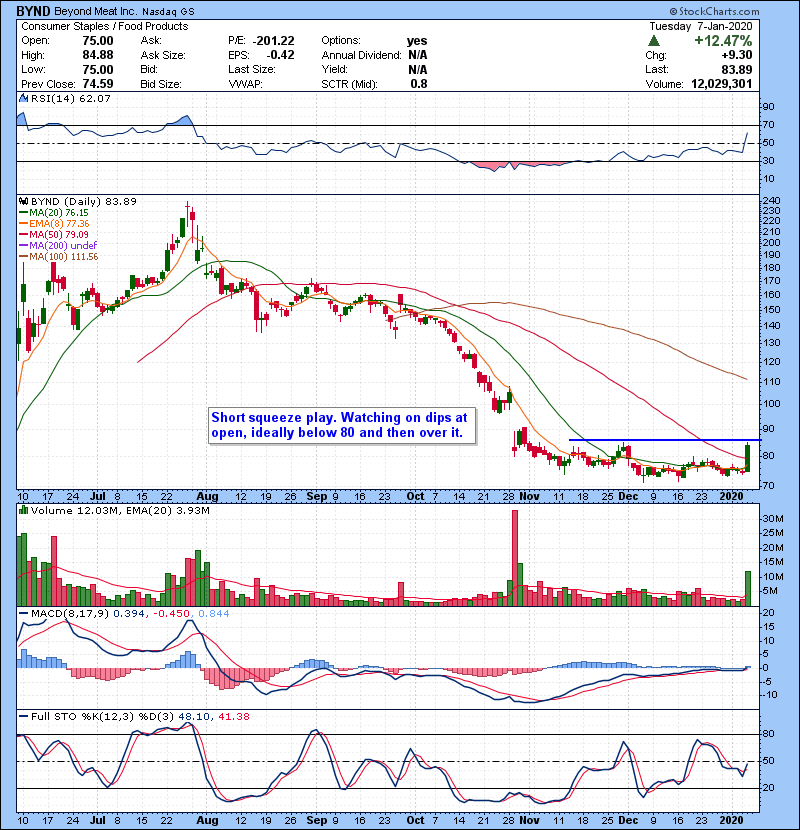Click the Jul label on the price chart axis
The height and width of the screenshot is (830, 800).
point(97,496)
